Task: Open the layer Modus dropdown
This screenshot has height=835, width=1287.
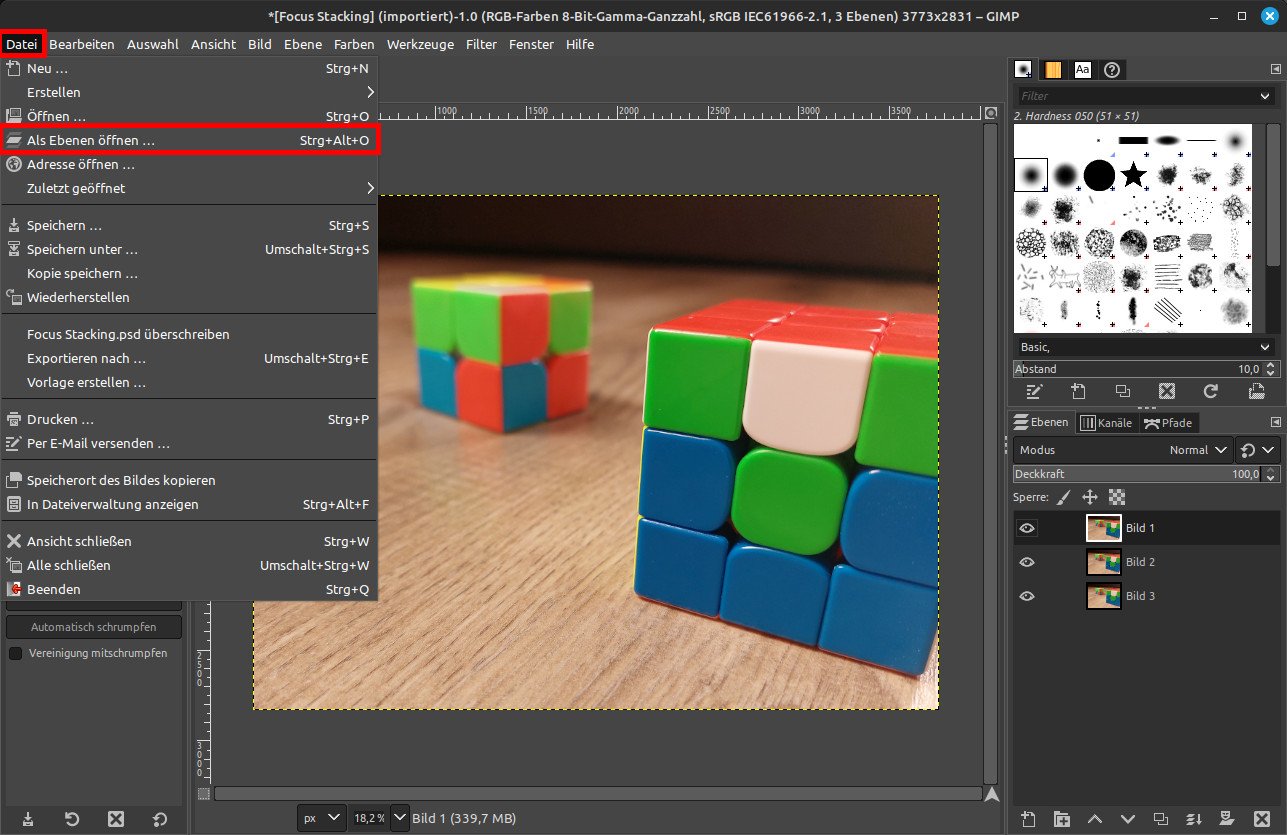Action: point(1197,450)
